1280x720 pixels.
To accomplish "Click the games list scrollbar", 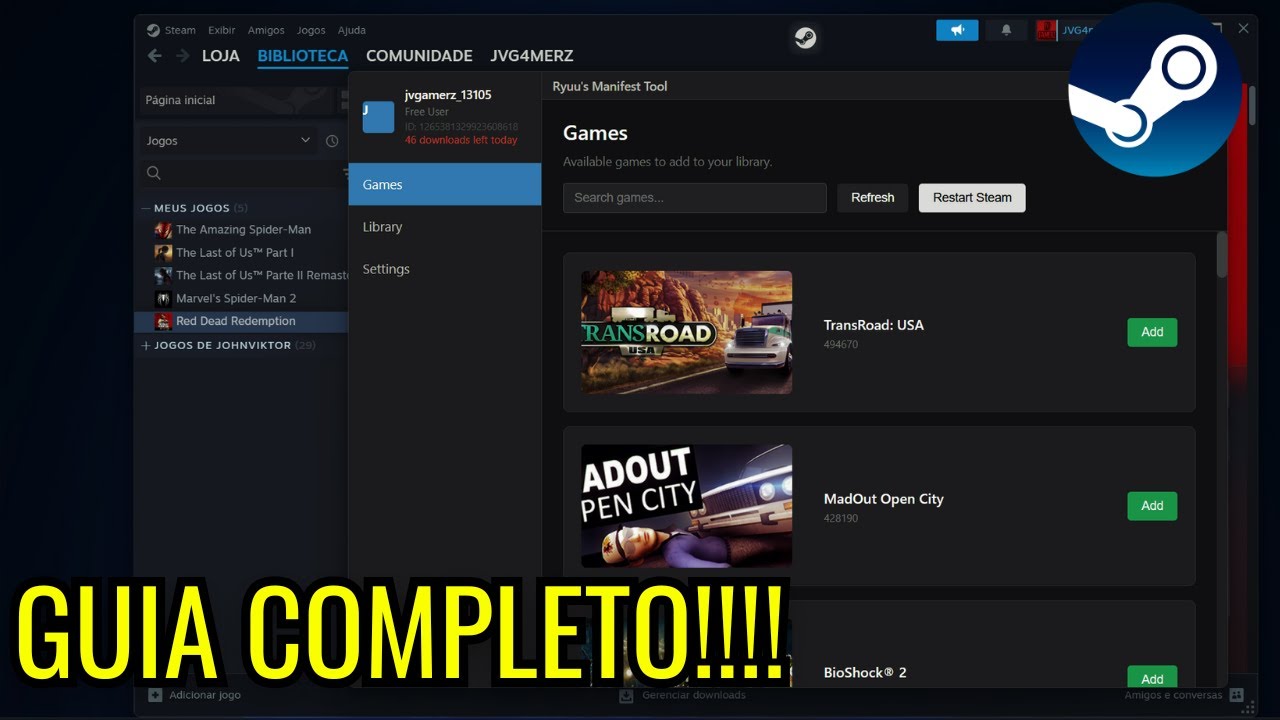I will tap(1221, 255).
